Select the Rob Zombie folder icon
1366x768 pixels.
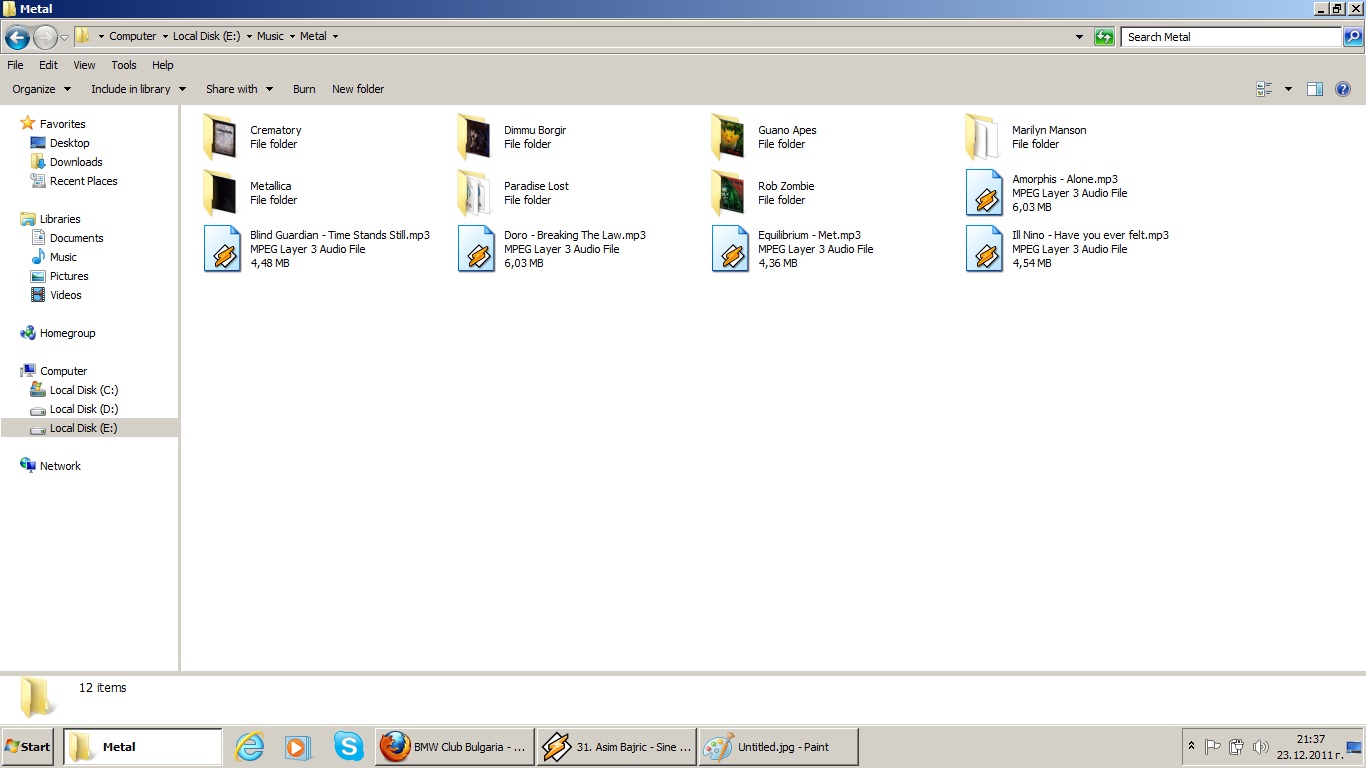(x=729, y=193)
